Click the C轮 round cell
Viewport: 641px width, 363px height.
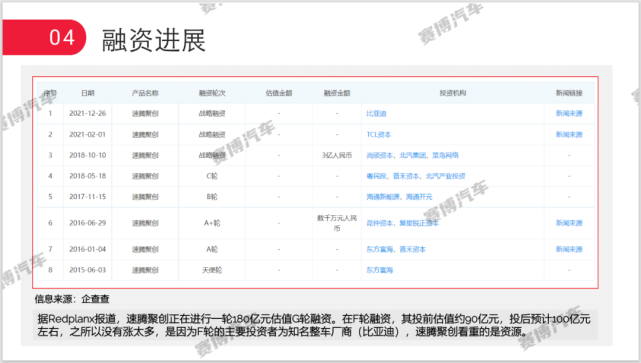click(x=212, y=176)
